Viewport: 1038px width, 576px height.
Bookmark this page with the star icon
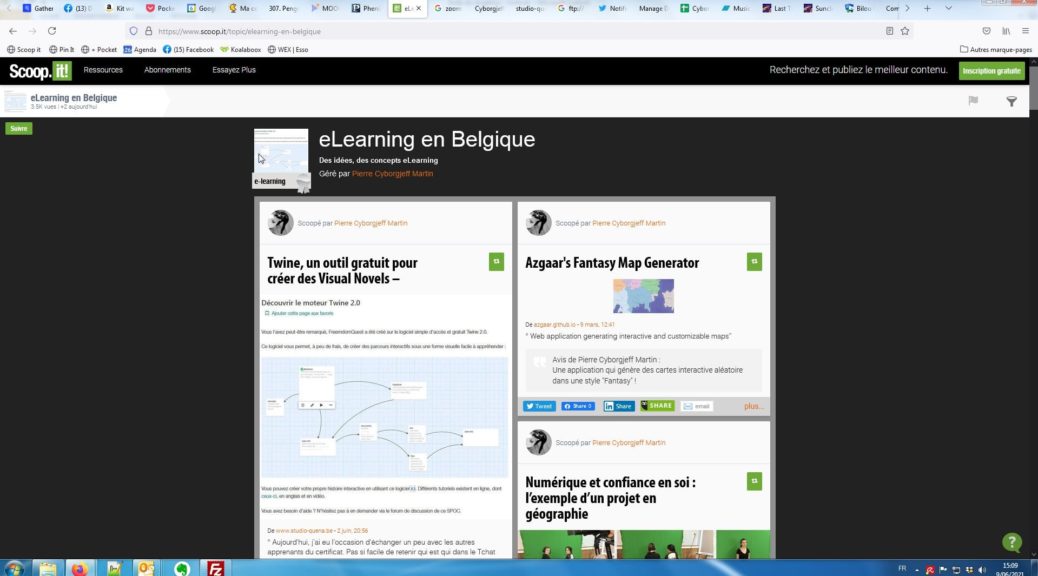(905, 31)
